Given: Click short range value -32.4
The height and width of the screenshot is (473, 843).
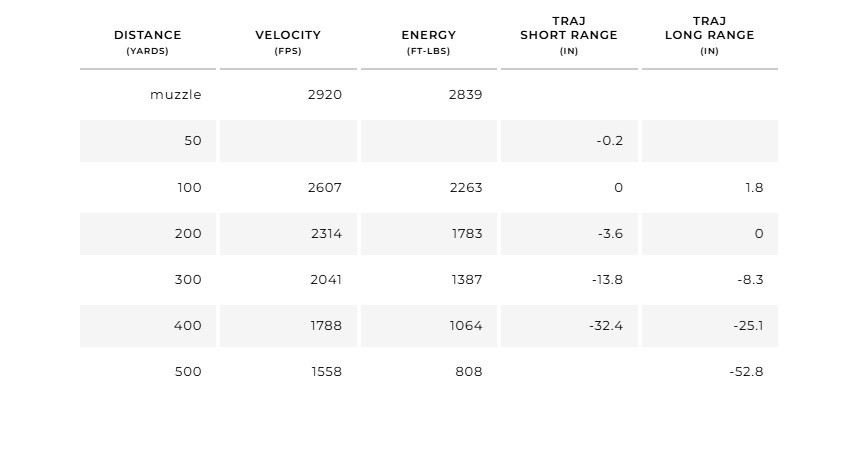Looking at the screenshot, I should click(x=606, y=326).
